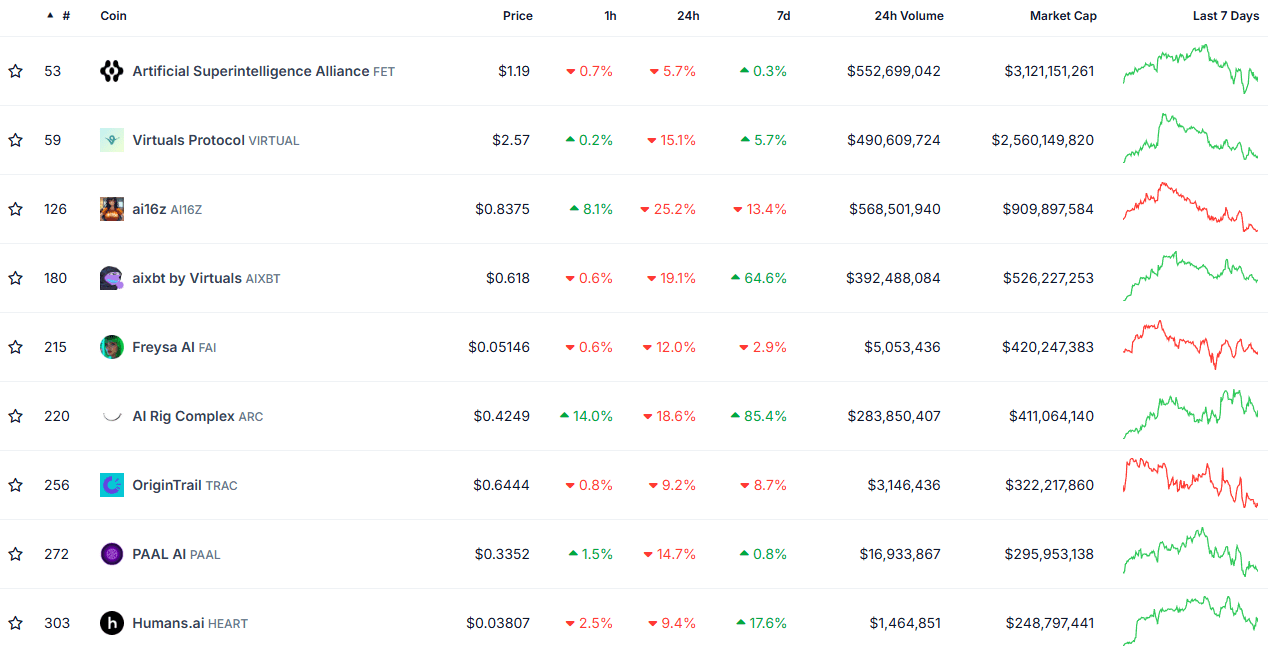Image resolution: width=1274 pixels, height=657 pixels.
Task: Sort table by Coin header
Action: 114,16
